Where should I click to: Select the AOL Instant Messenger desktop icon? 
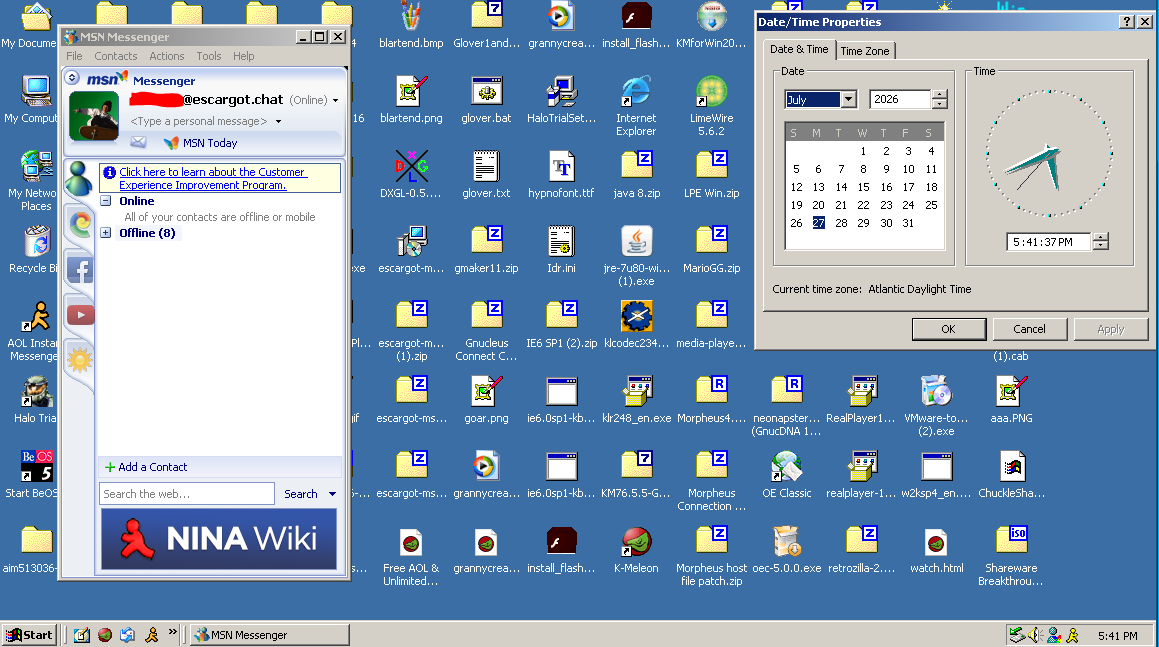[33, 331]
